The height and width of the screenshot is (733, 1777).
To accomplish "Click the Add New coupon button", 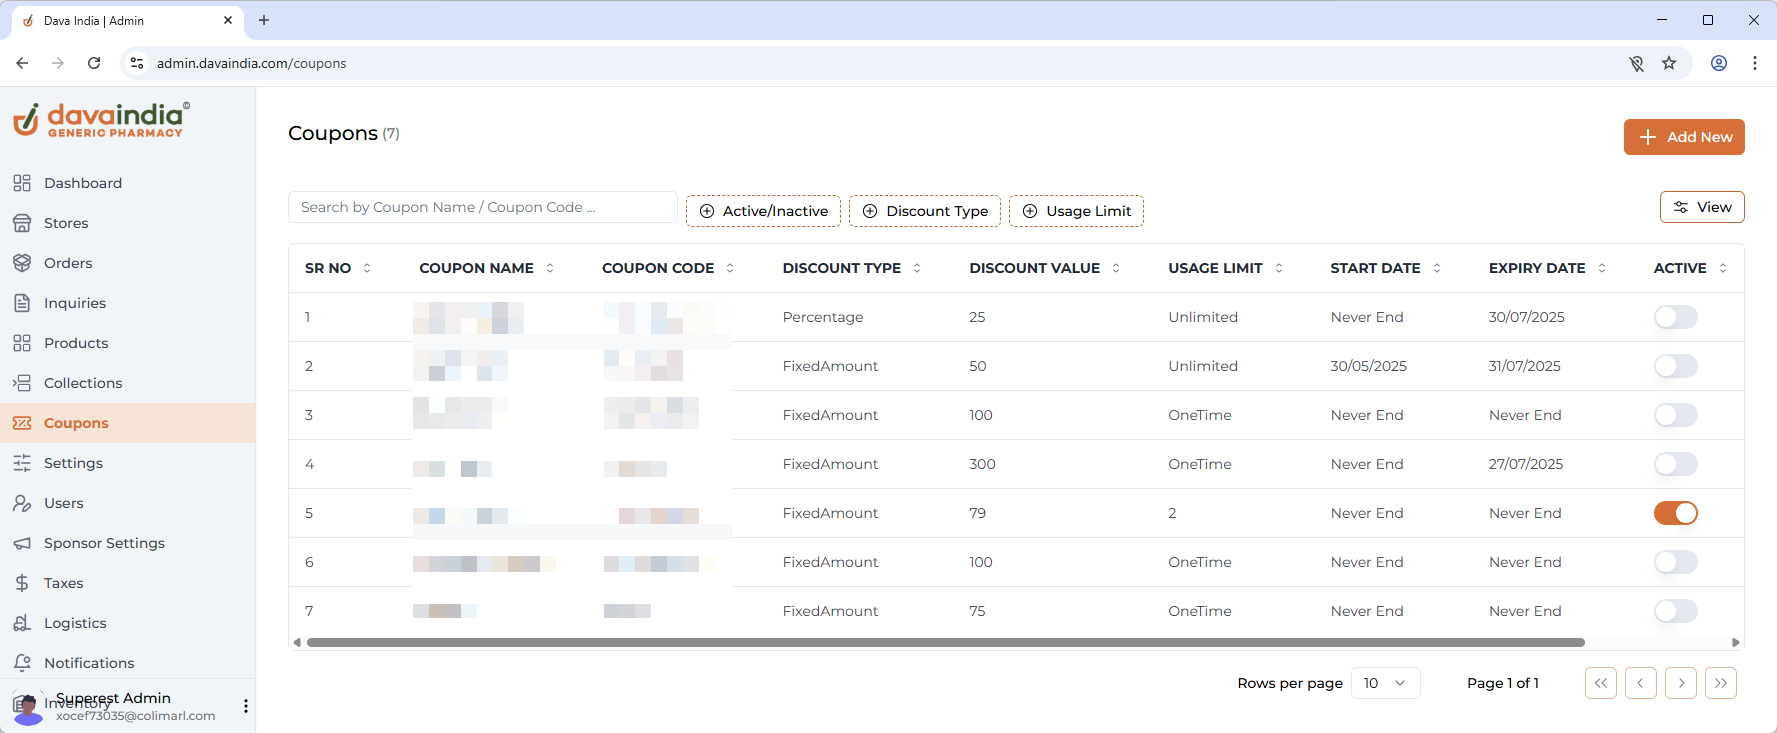I will point(1684,137).
